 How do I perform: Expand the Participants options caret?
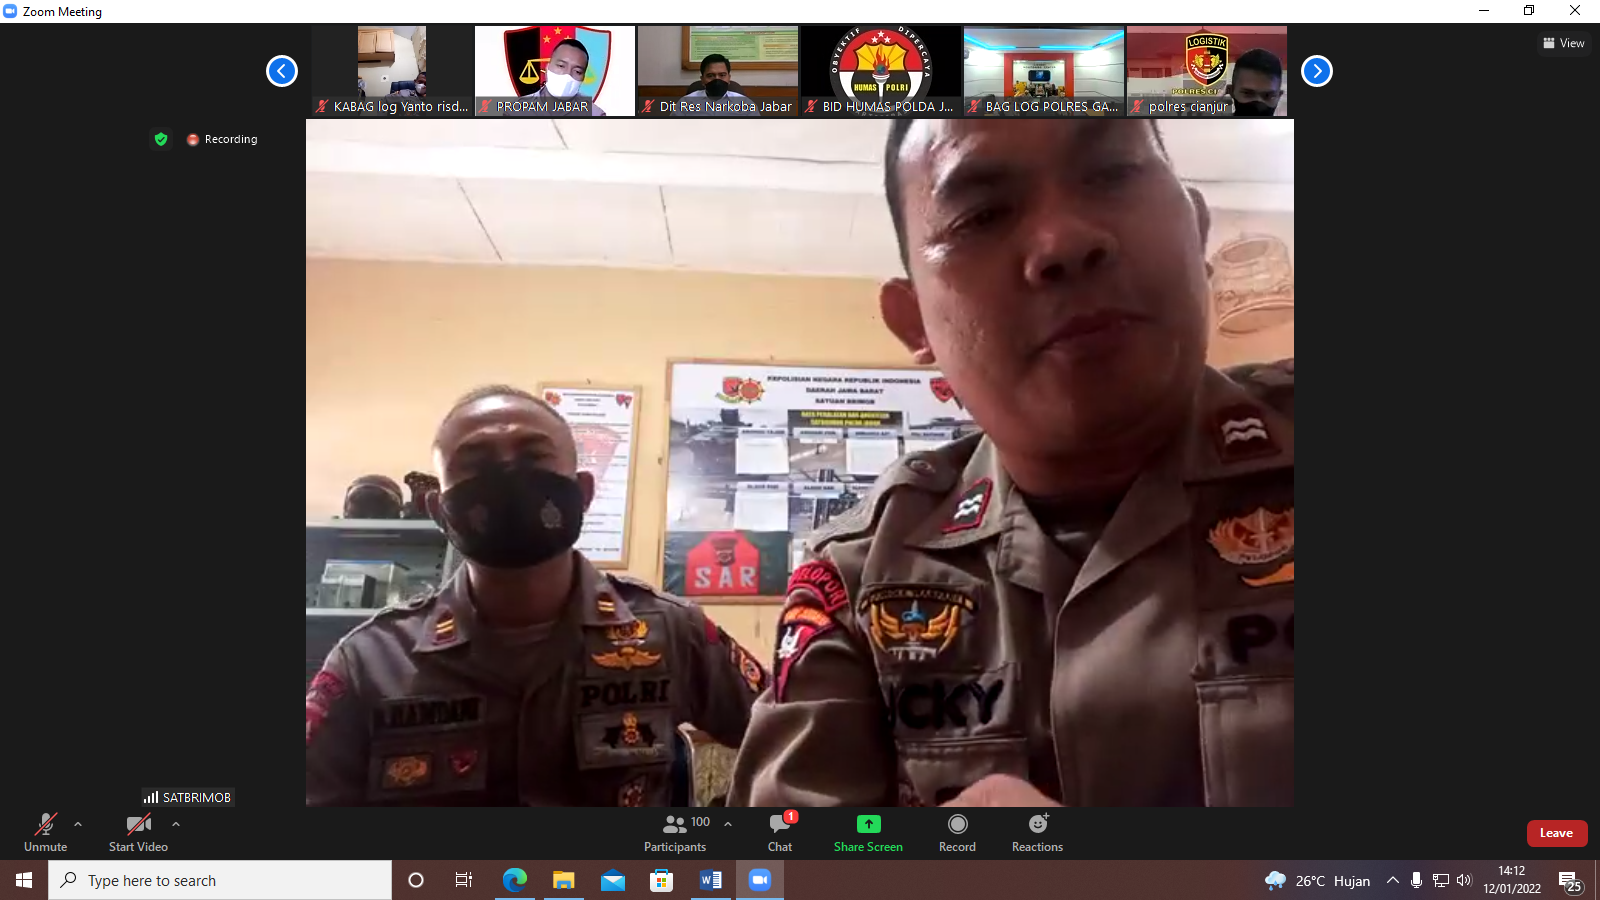point(728,824)
